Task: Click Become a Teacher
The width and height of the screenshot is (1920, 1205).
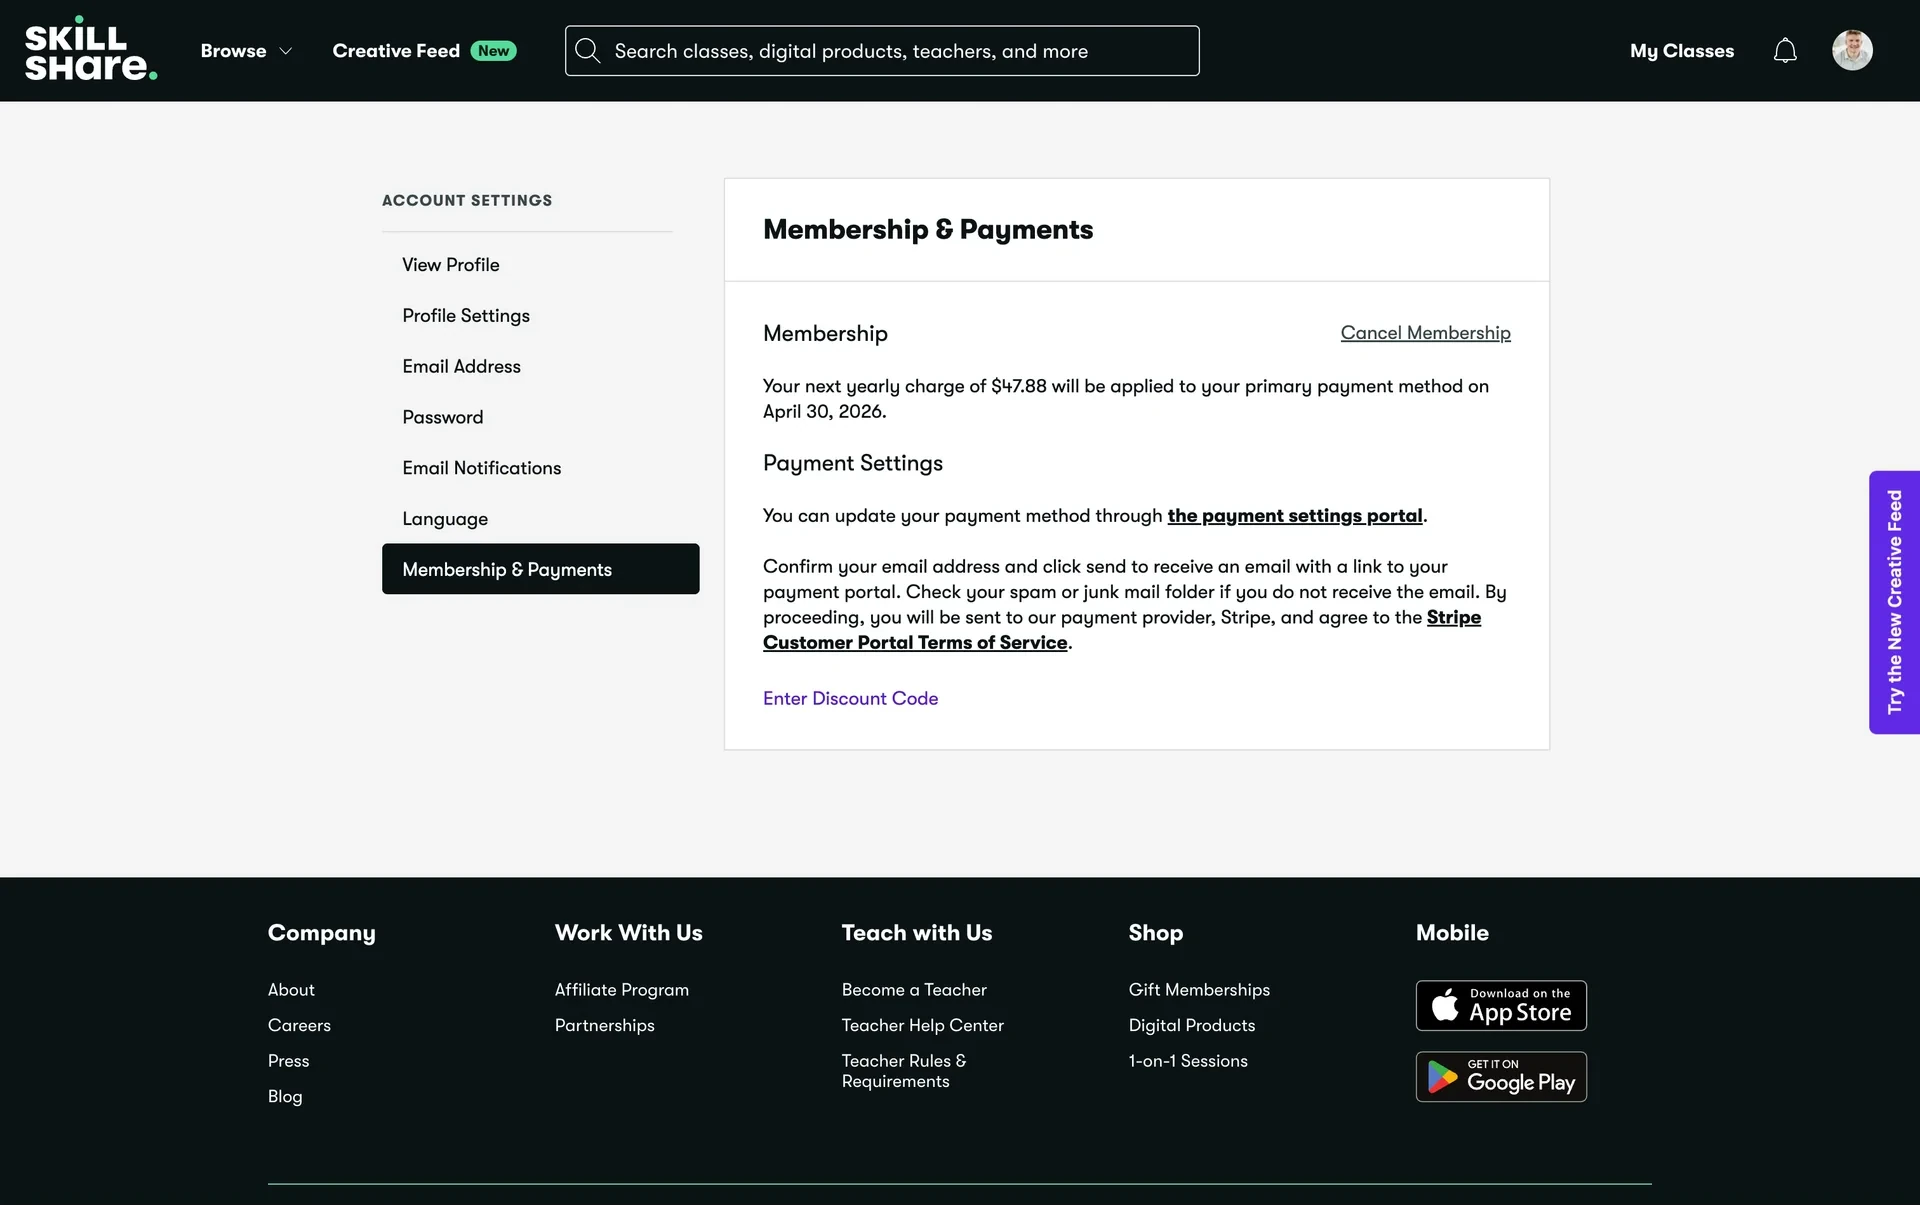Action: 914,990
